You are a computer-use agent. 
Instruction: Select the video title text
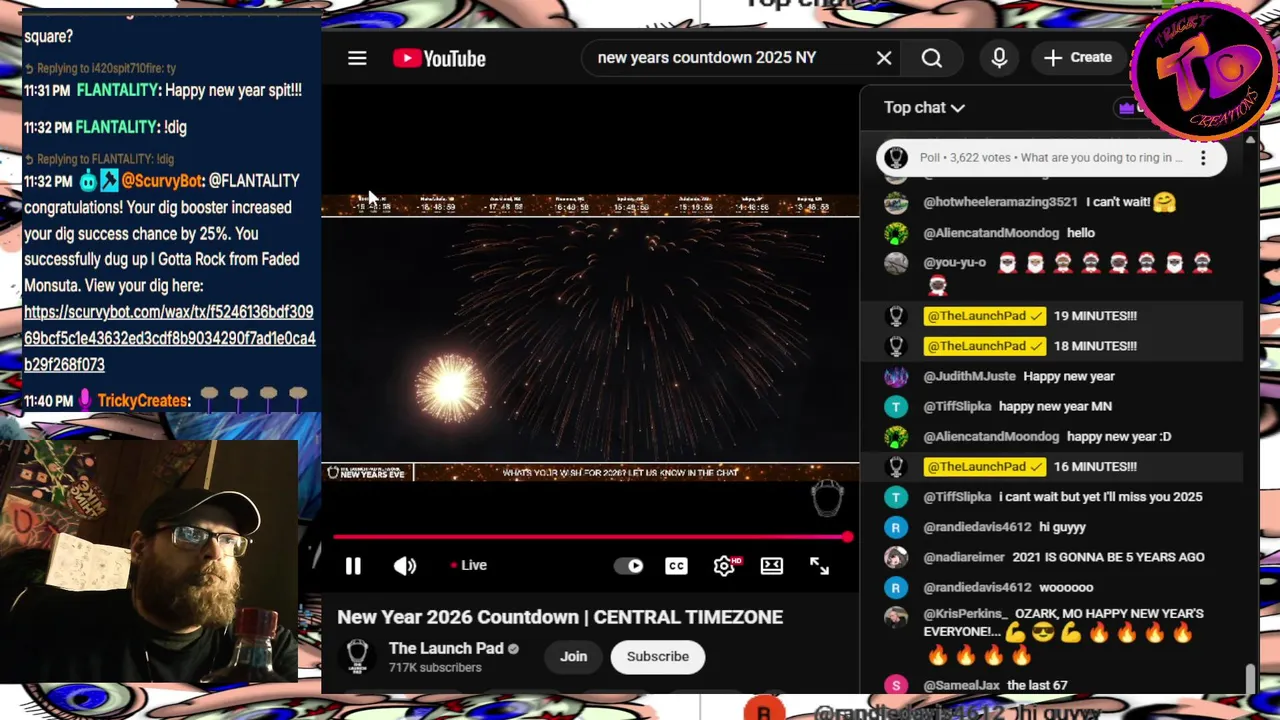pos(560,617)
